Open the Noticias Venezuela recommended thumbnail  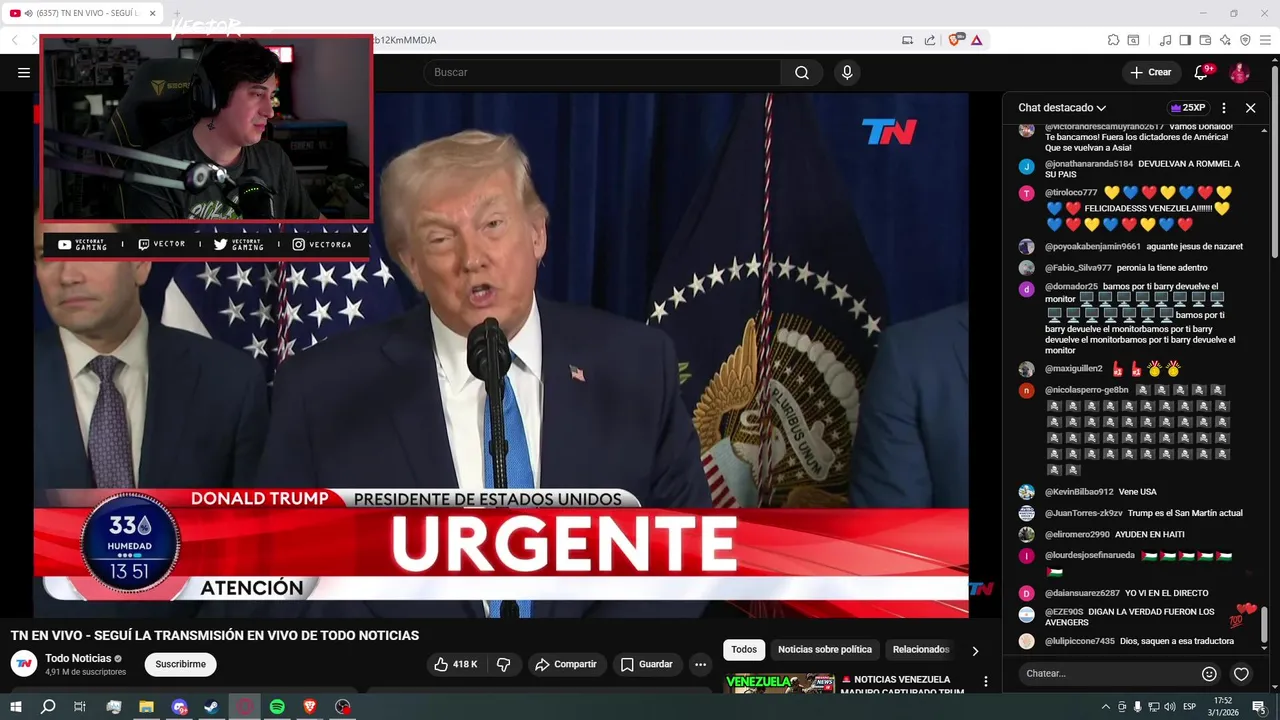pos(780,684)
